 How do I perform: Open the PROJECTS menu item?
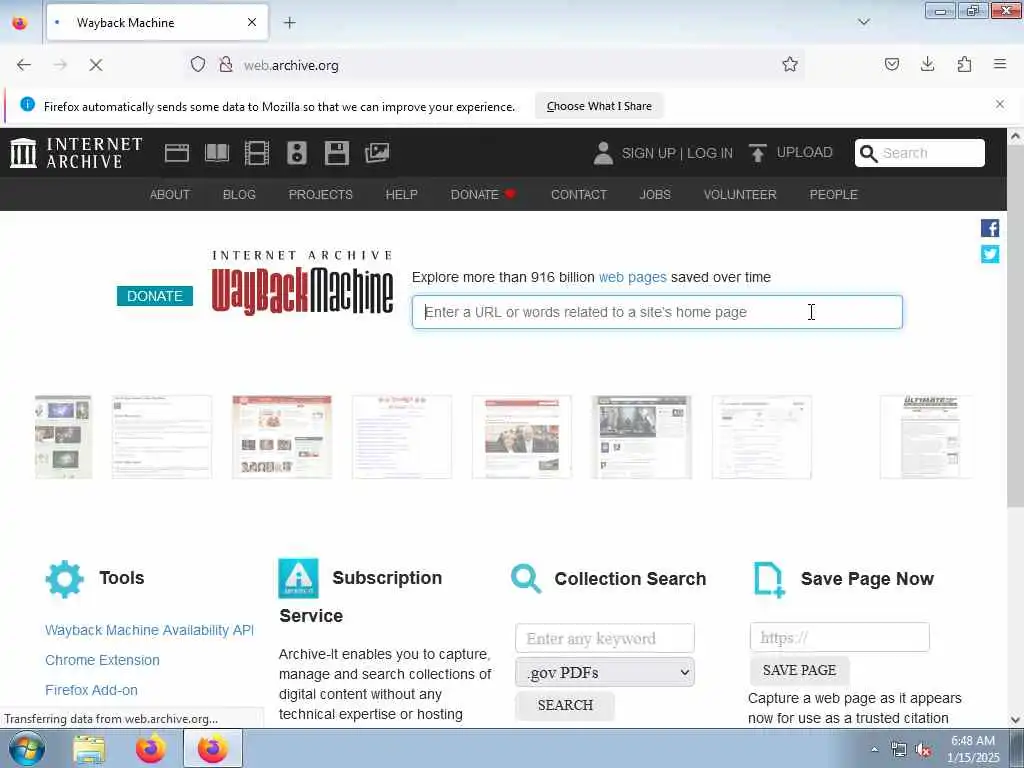(x=321, y=195)
